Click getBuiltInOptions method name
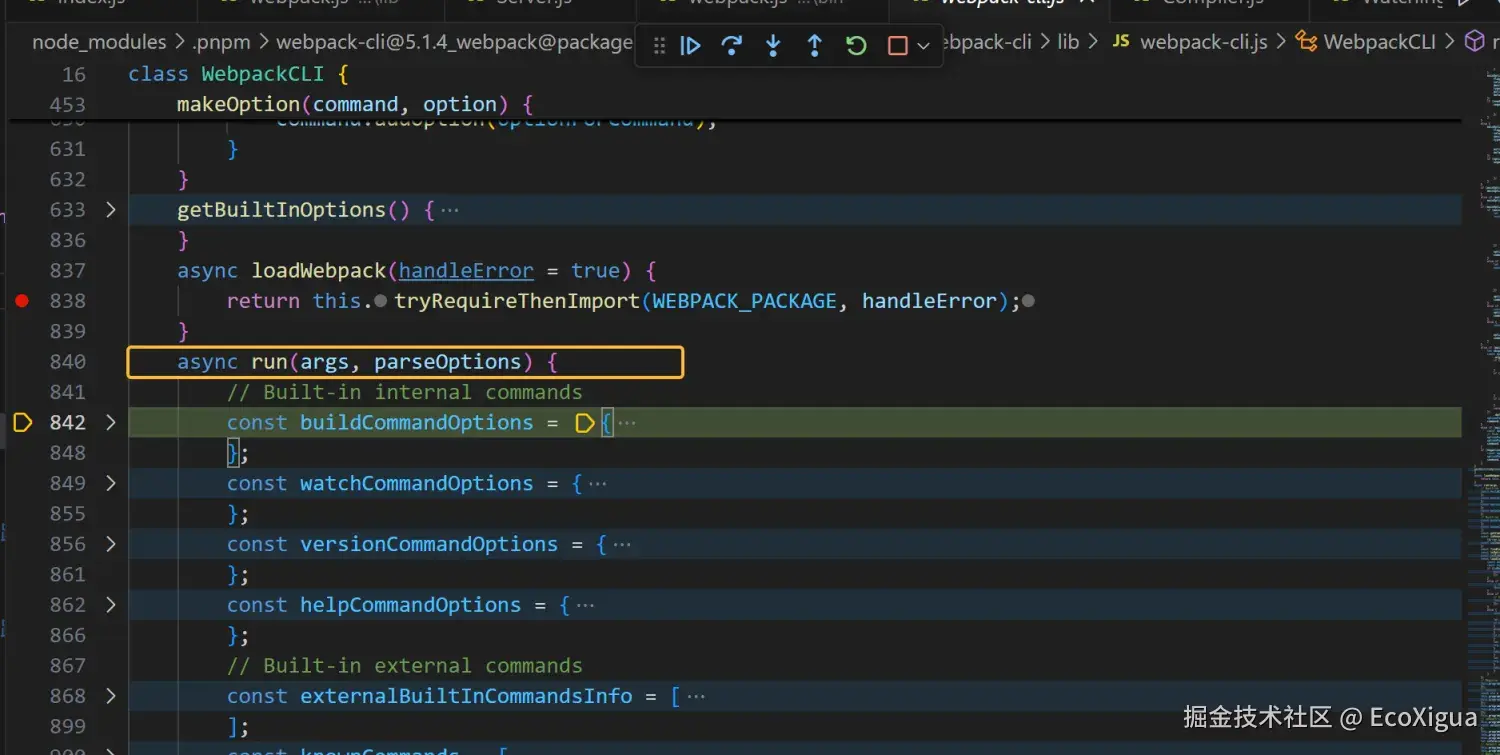The height and width of the screenshot is (755, 1500). click(281, 210)
